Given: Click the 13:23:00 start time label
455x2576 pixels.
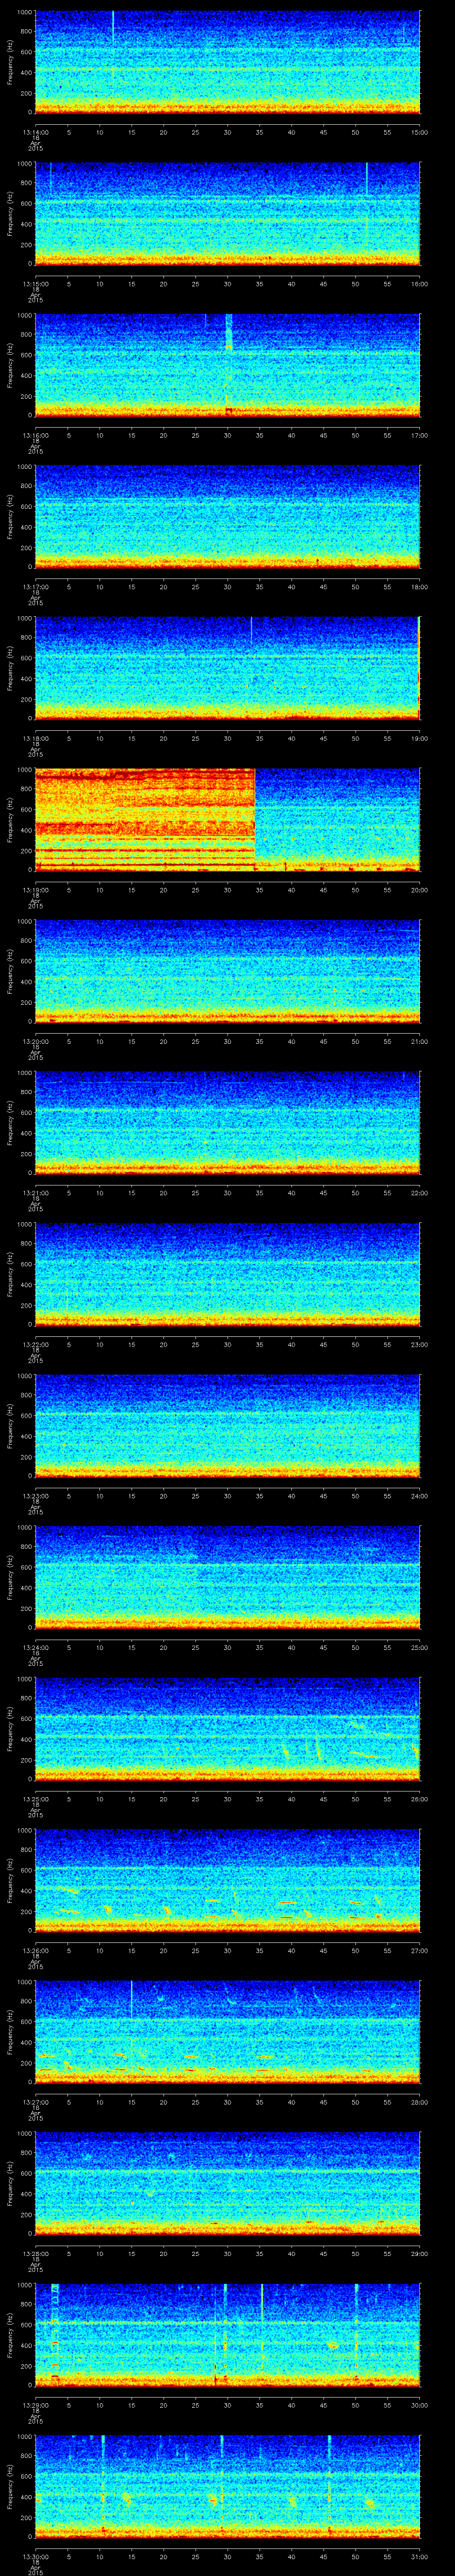Looking at the screenshot, I should (35, 1495).
